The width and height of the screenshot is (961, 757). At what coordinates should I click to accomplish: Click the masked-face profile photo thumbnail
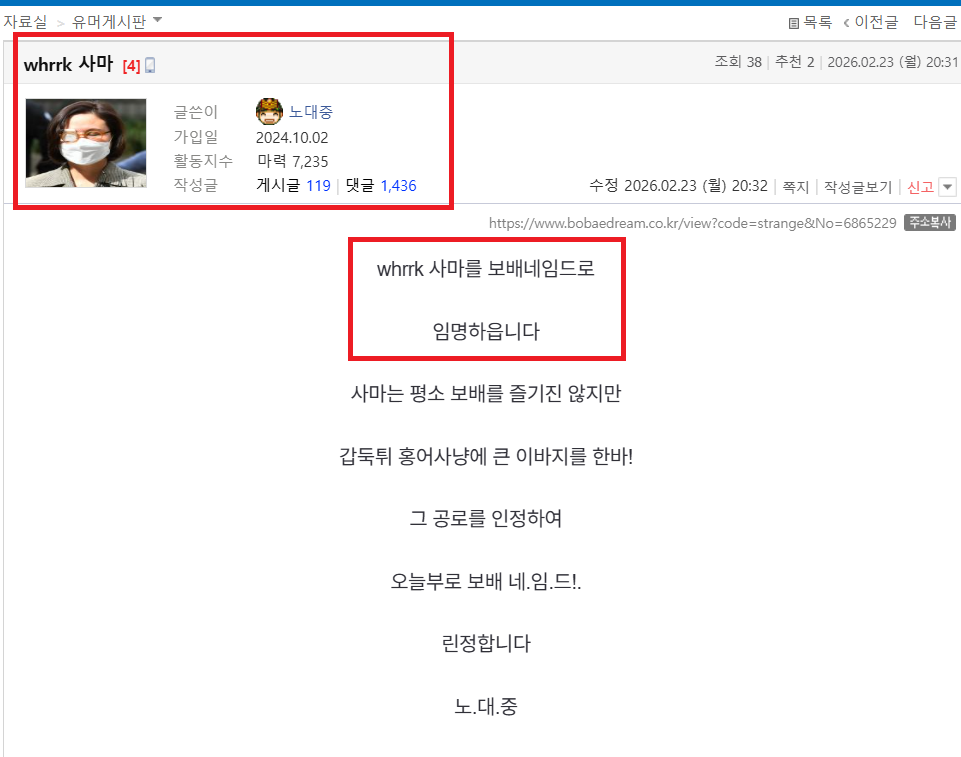pos(85,143)
